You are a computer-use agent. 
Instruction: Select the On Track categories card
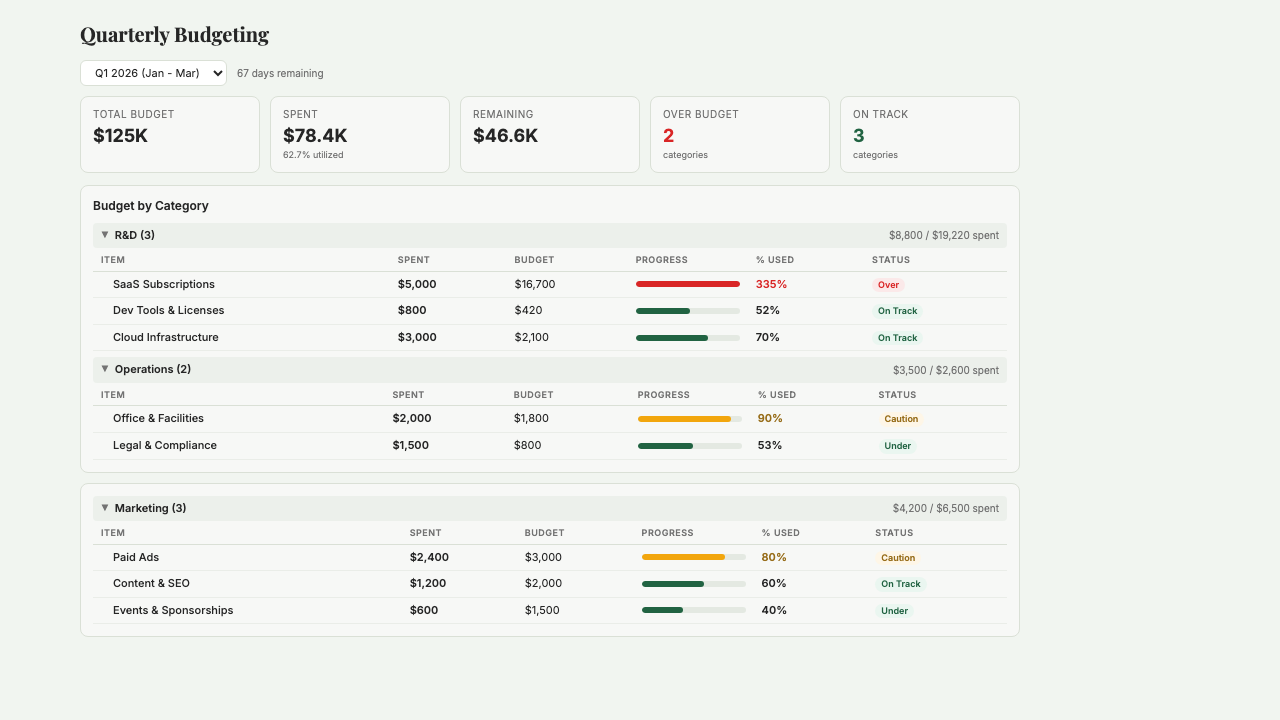(929, 134)
